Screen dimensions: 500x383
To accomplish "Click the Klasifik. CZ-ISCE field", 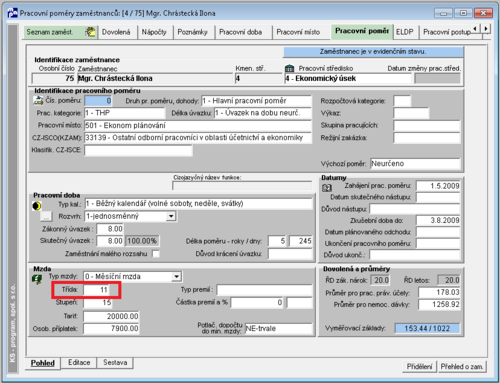I will (x=138, y=150).
